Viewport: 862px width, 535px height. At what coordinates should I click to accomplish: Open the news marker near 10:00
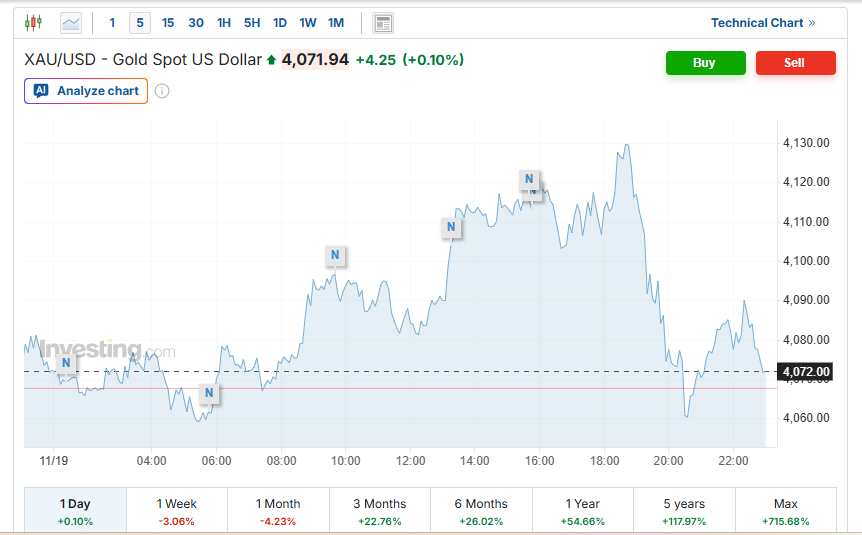(x=335, y=256)
